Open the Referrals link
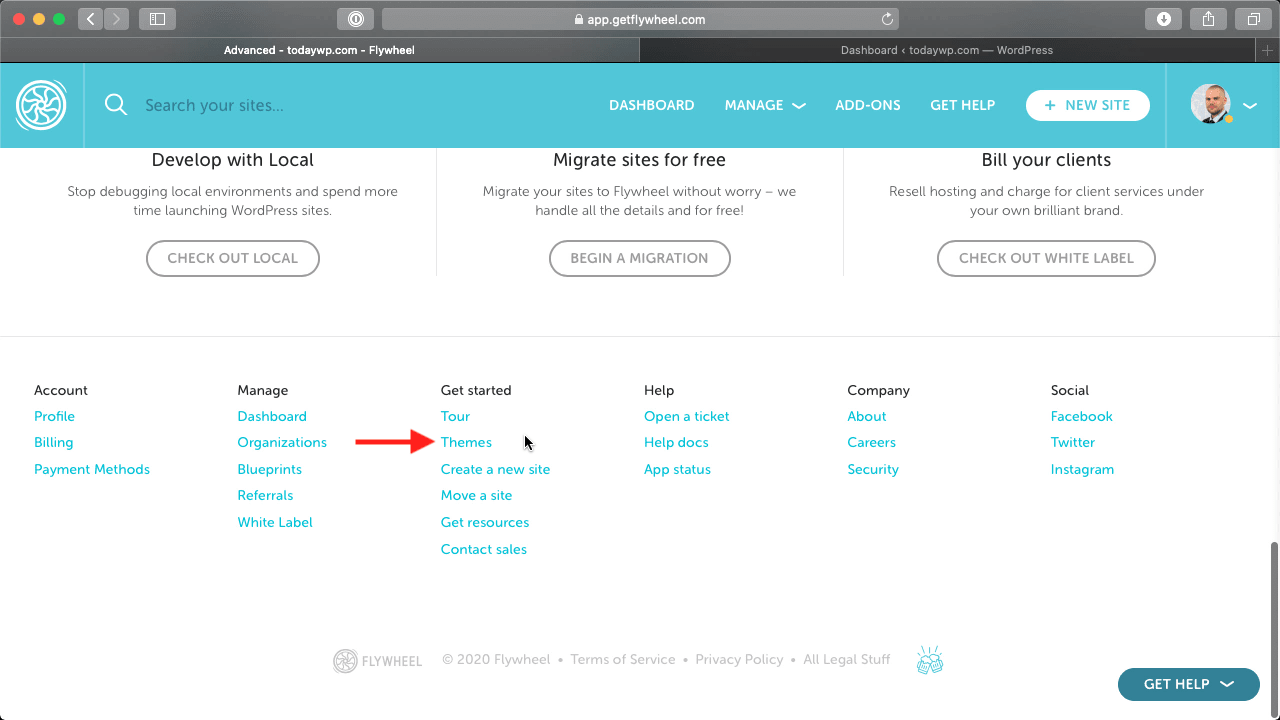Image resolution: width=1280 pixels, height=720 pixels. coord(265,495)
